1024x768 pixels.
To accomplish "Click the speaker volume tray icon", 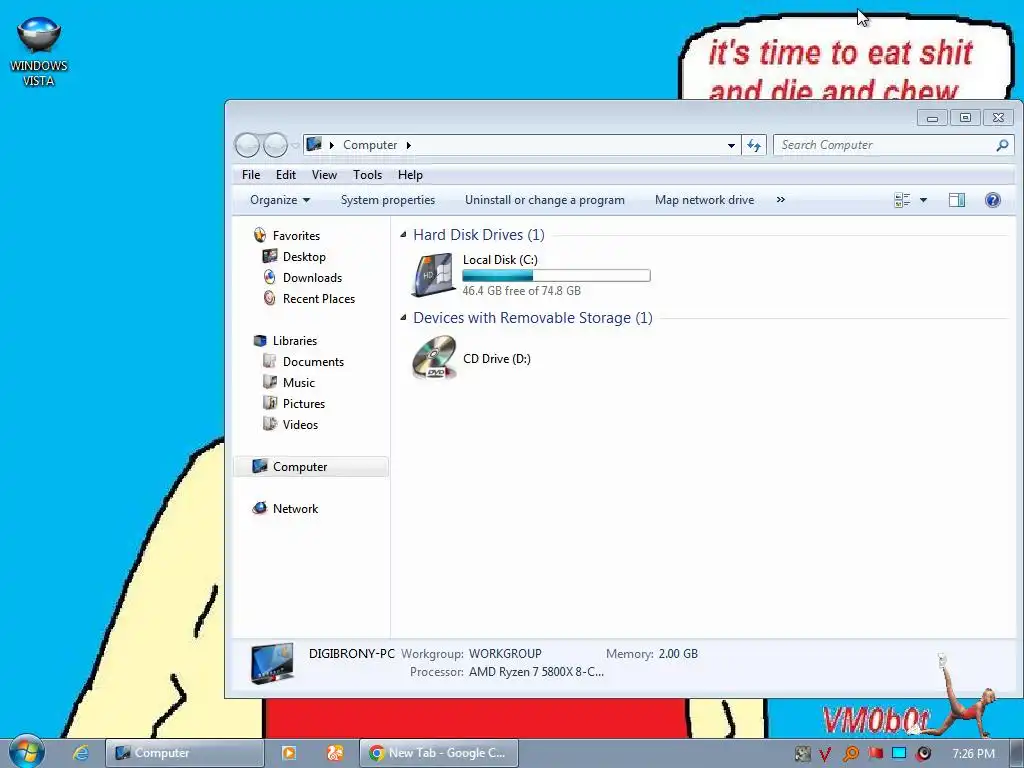I will 923,754.
